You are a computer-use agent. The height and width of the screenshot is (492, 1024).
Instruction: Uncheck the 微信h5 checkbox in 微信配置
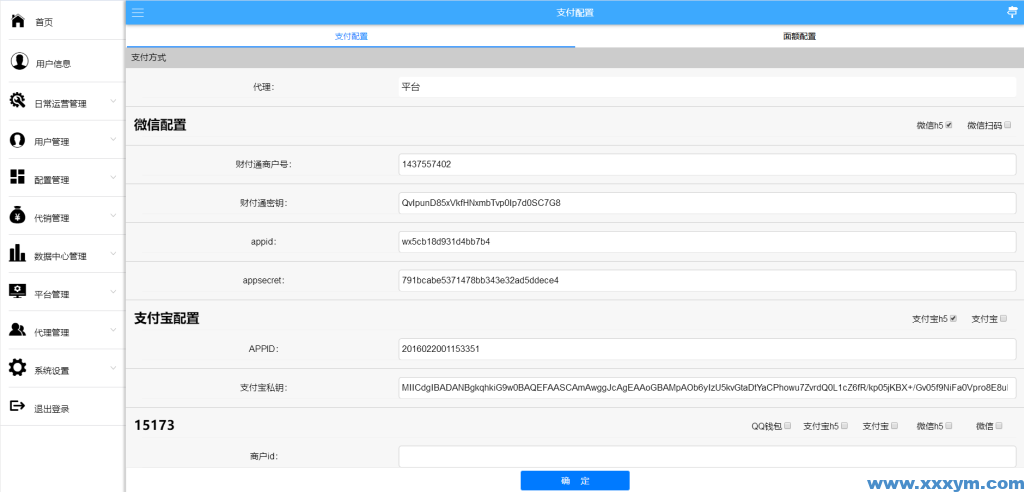pyautogui.click(x=949, y=125)
